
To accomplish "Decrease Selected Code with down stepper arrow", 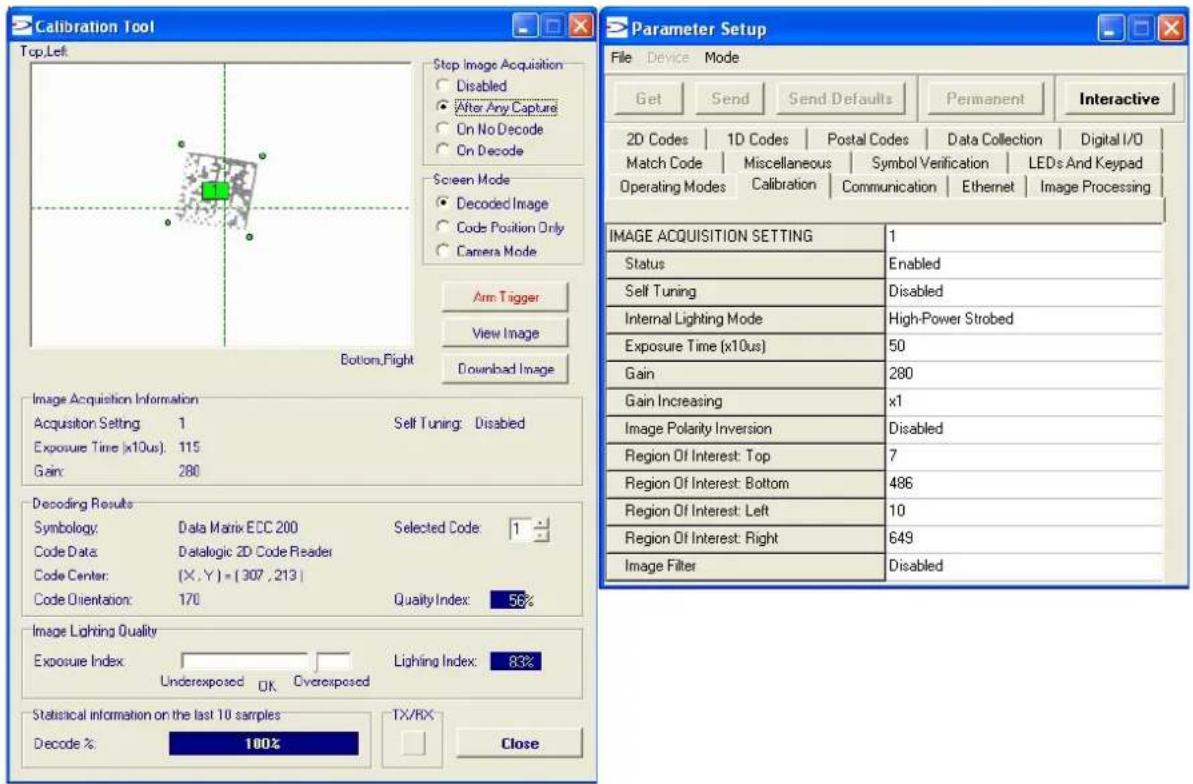I will (541, 536).
